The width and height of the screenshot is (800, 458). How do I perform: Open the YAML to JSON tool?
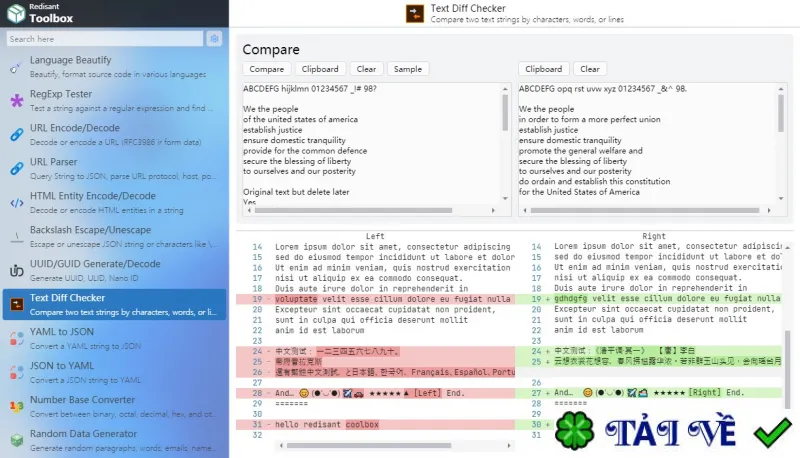pyautogui.click(x=114, y=339)
